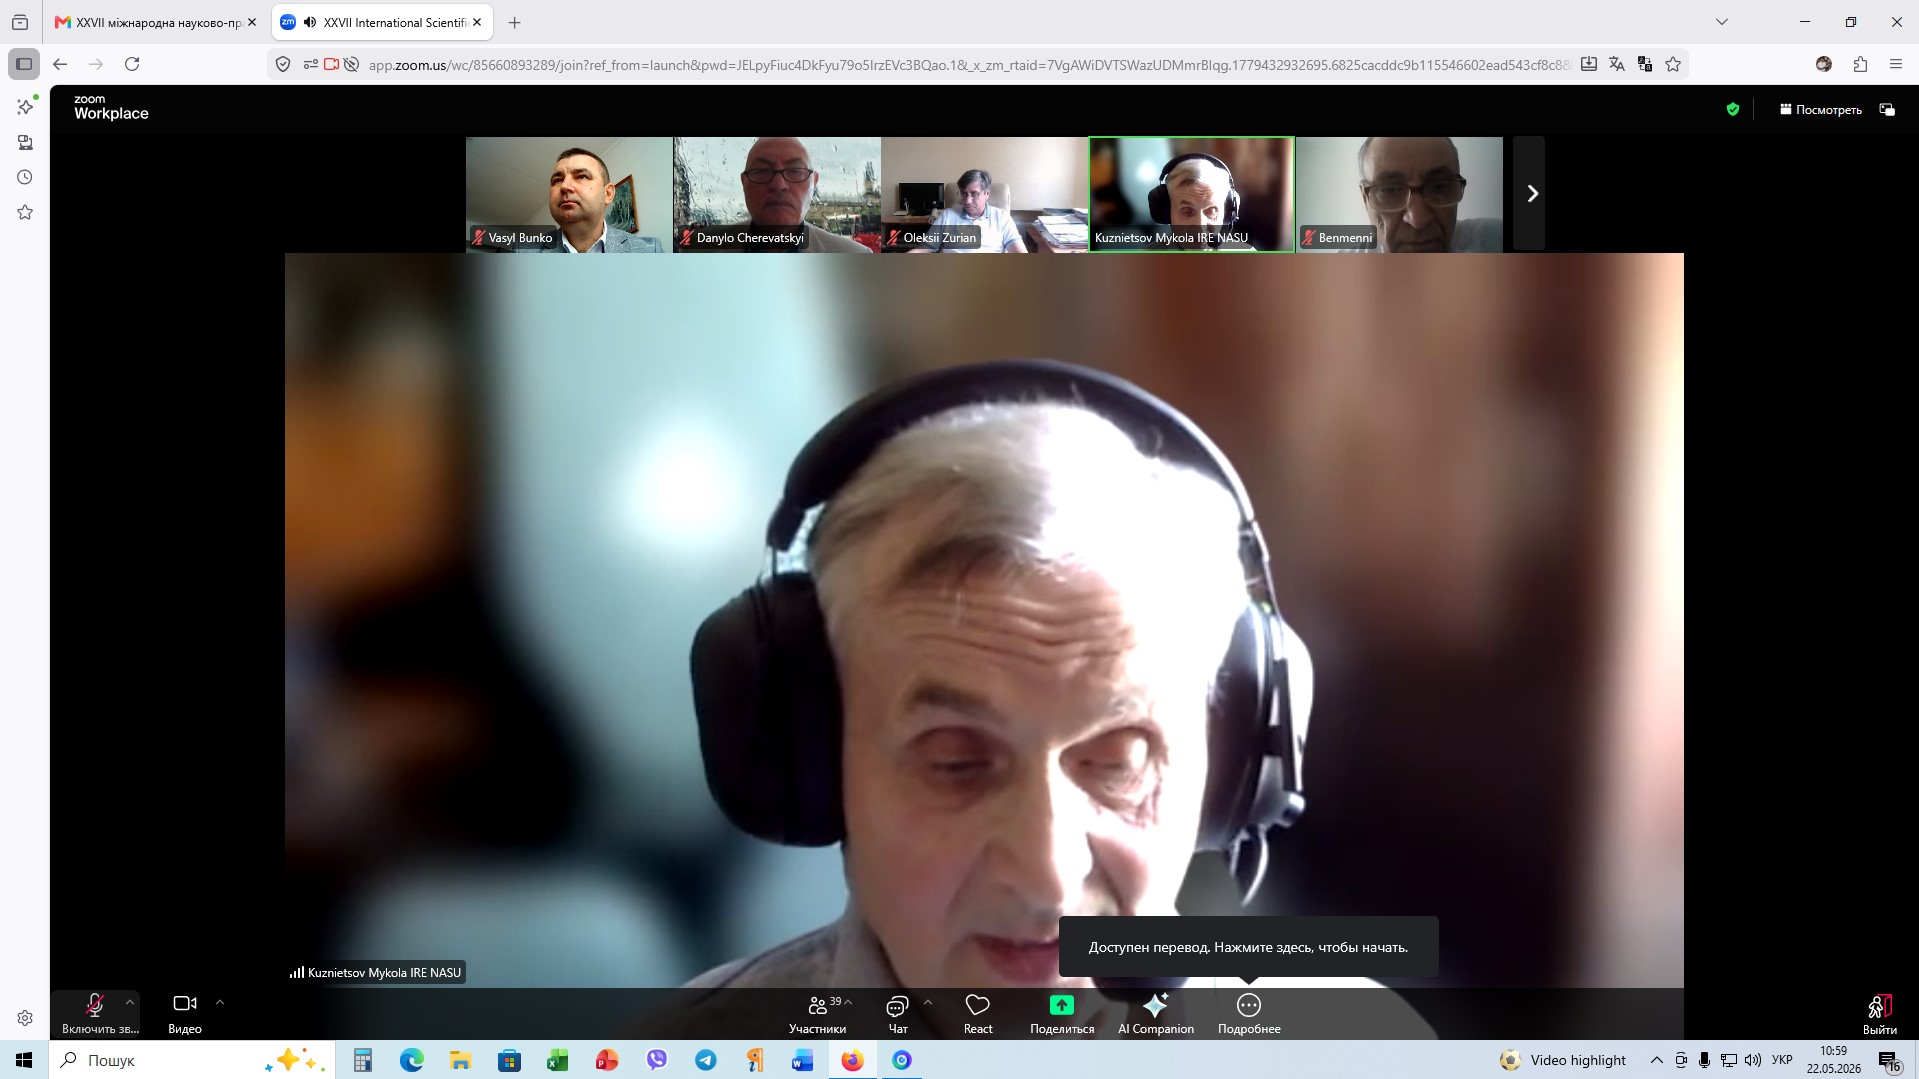This screenshot has width=1919, height=1079.
Task: Expand participants options arrow
Action: click(849, 1002)
